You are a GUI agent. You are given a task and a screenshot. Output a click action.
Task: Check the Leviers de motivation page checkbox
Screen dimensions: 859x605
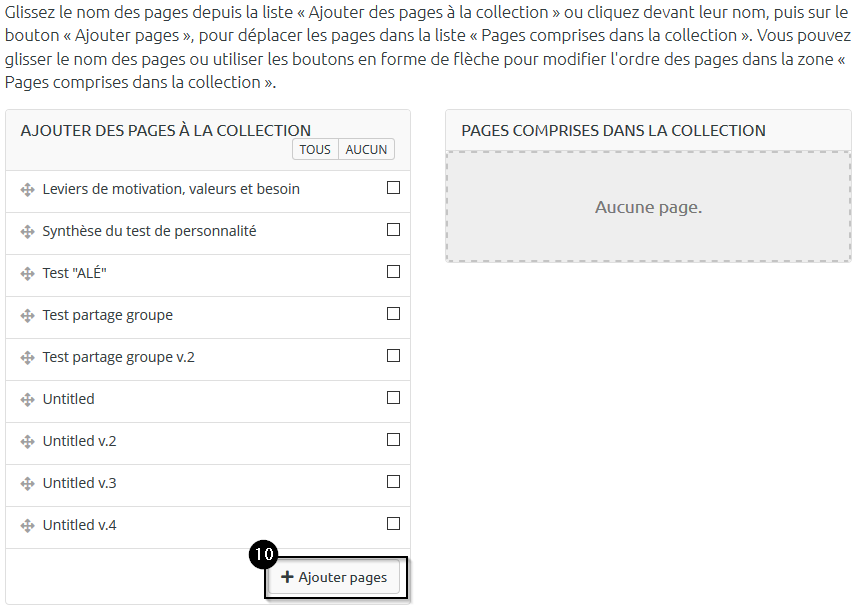(x=393, y=188)
